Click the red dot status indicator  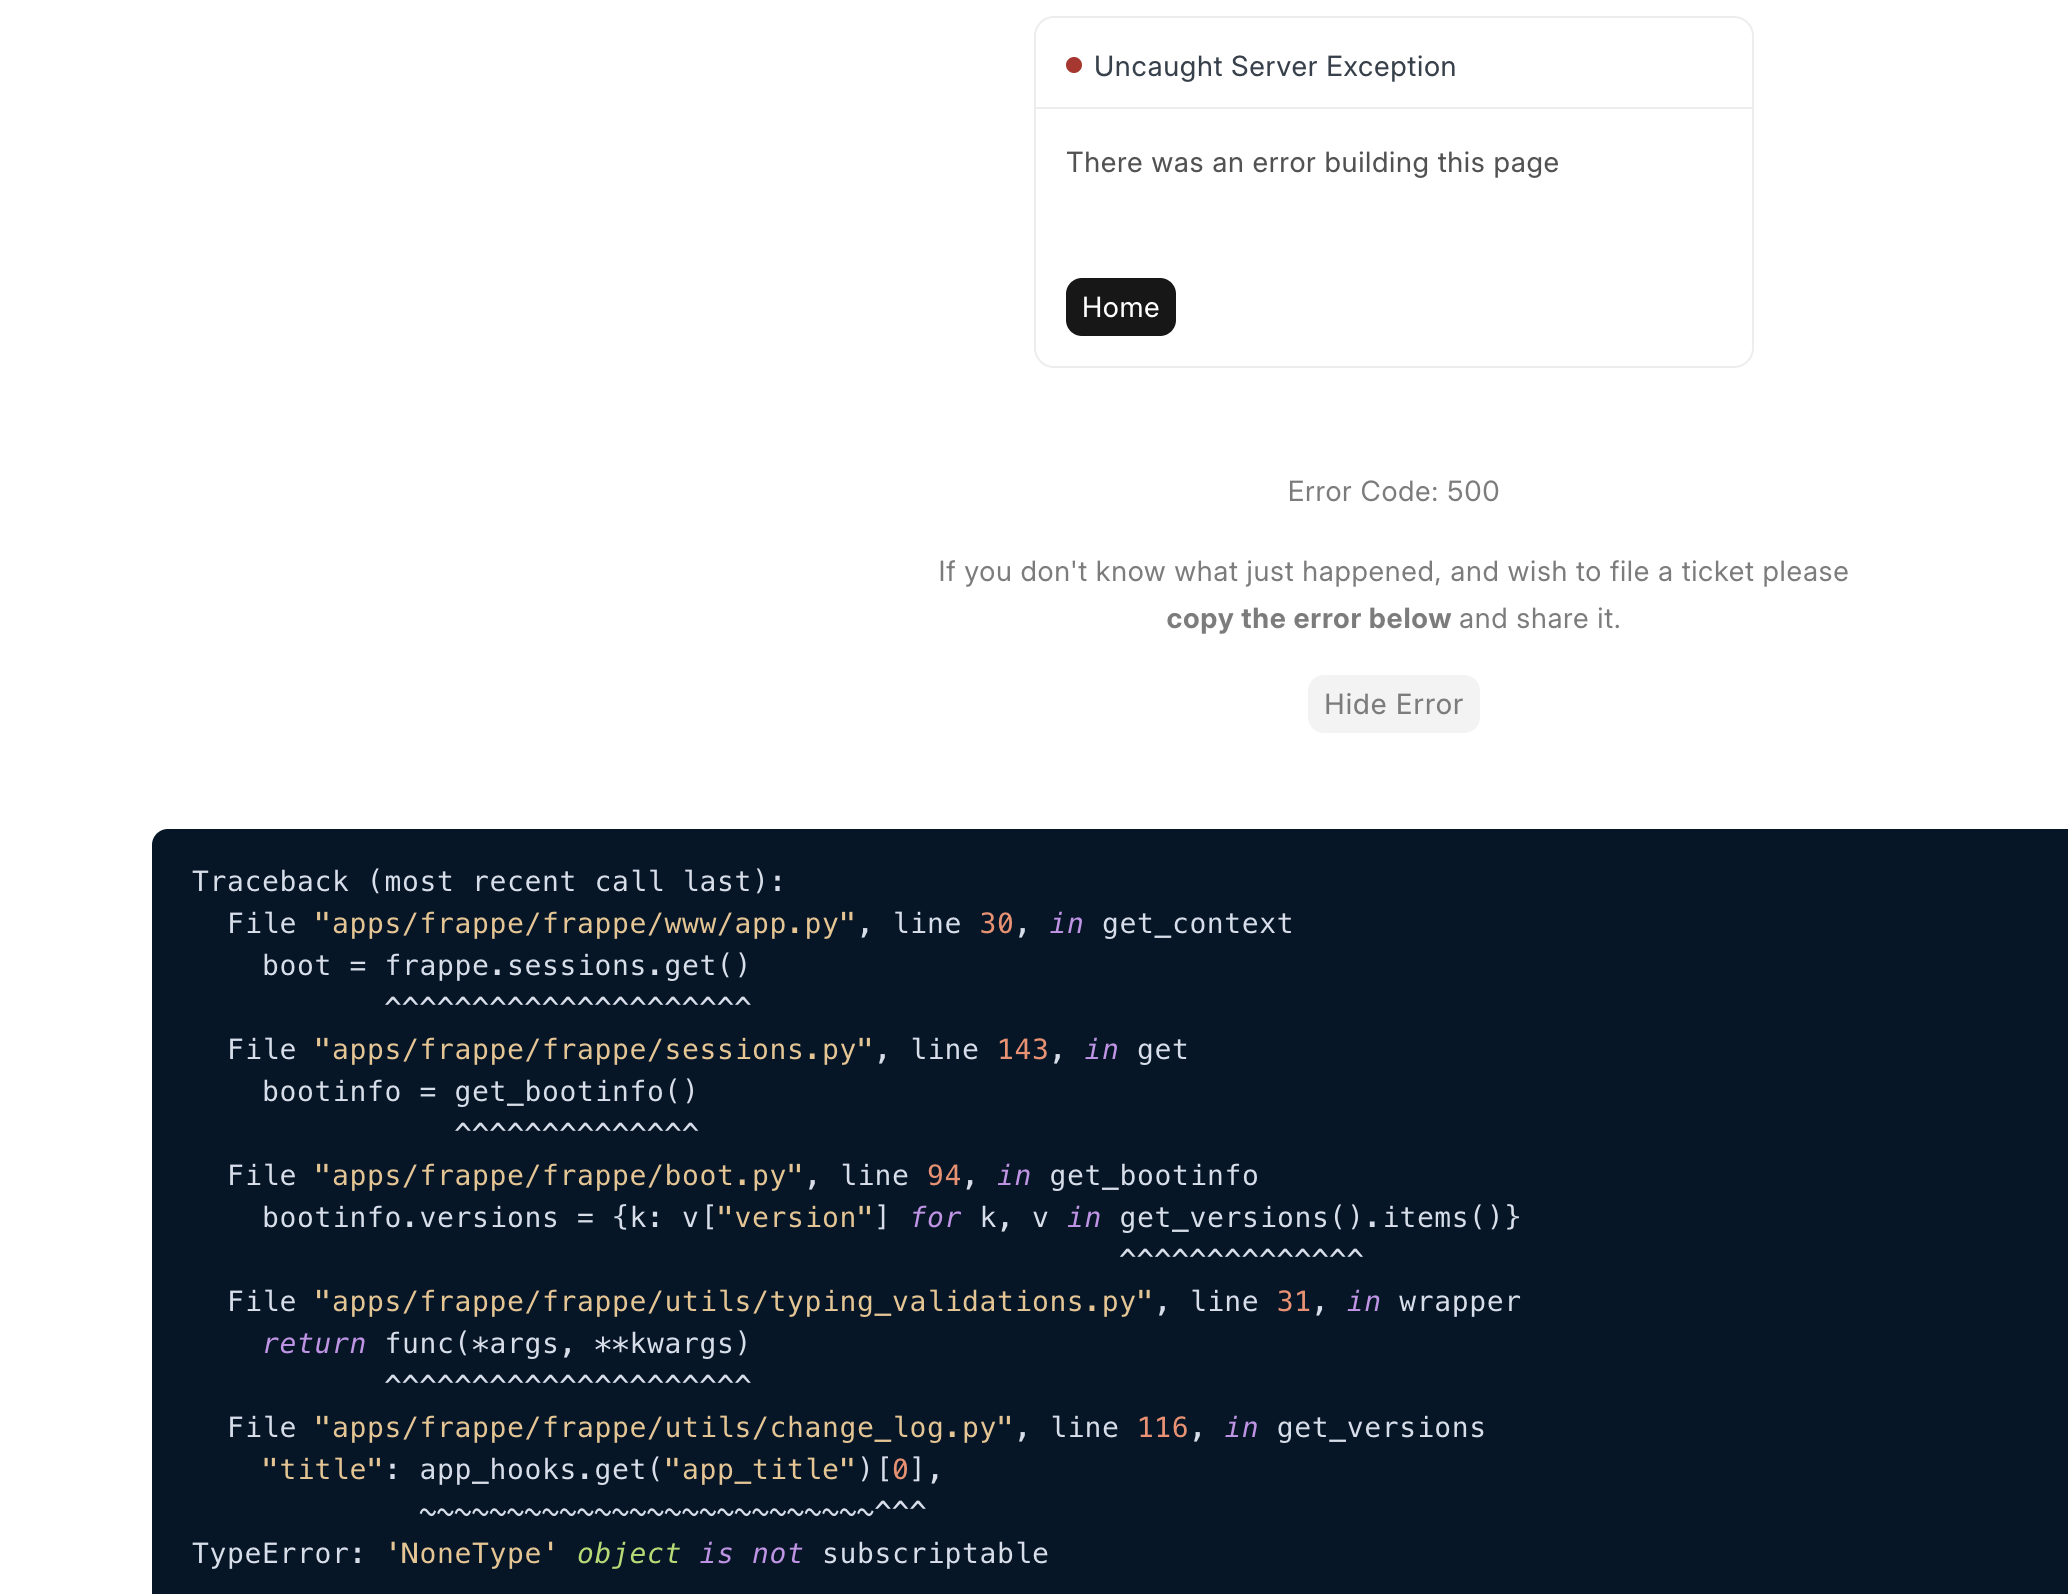pos(1074,65)
